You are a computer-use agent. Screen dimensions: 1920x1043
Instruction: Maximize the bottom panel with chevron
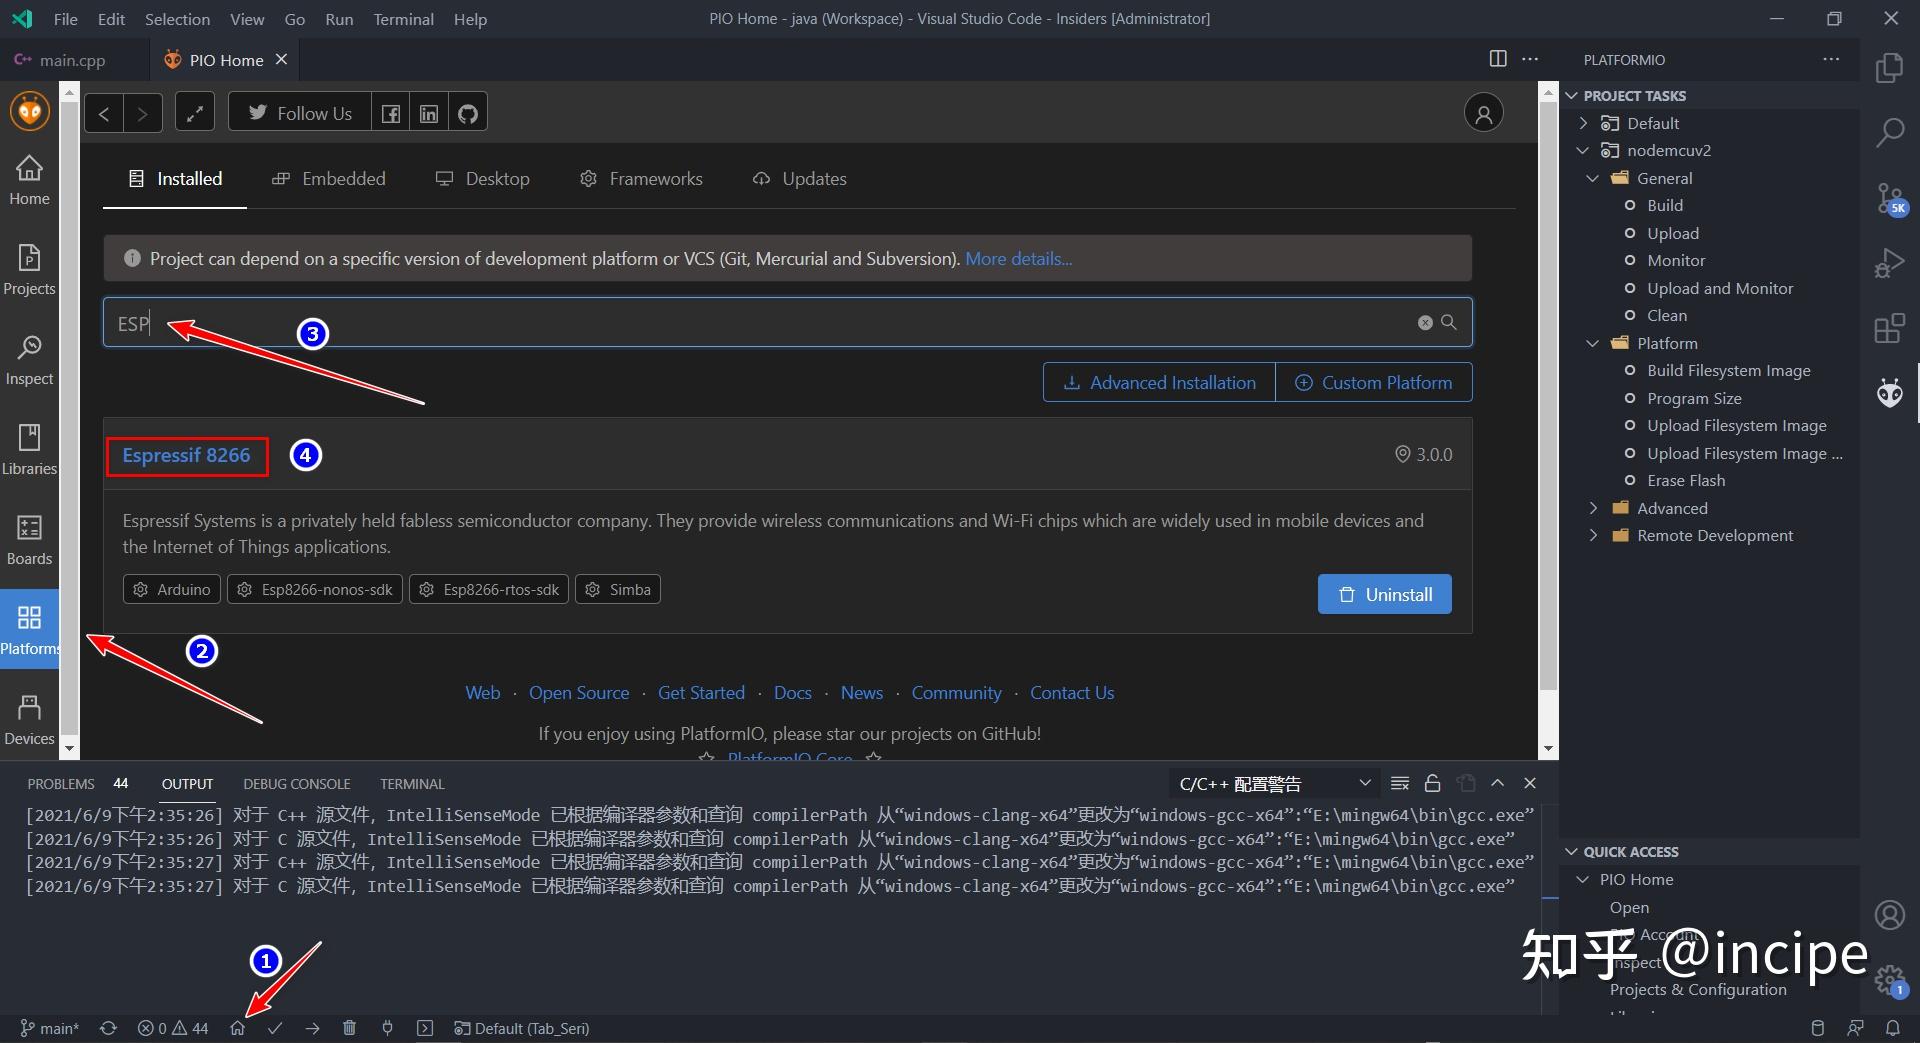tap(1497, 783)
